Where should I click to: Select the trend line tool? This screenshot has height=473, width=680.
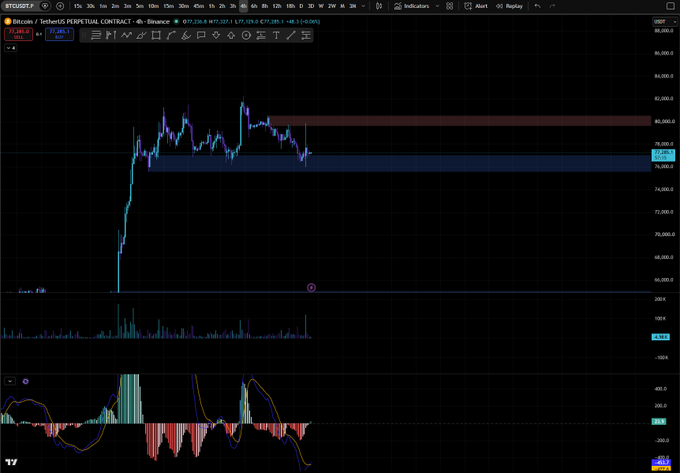coord(291,36)
